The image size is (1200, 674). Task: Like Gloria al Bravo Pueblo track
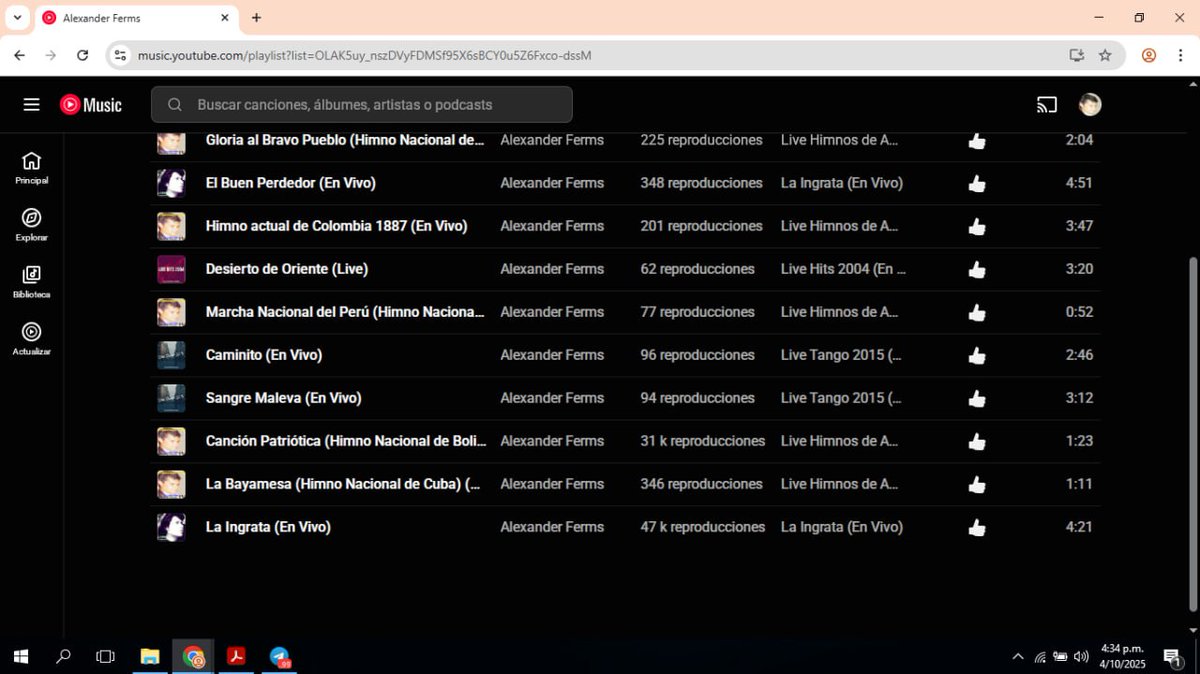click(x=977, y=141)
